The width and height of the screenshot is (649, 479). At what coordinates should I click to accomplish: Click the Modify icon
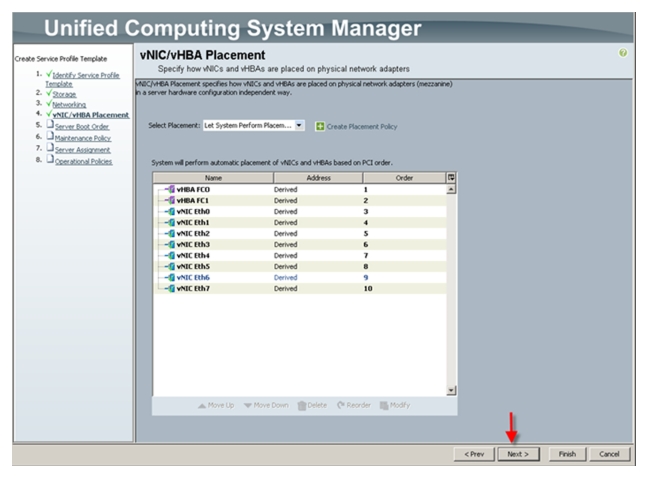pos(384,405)
